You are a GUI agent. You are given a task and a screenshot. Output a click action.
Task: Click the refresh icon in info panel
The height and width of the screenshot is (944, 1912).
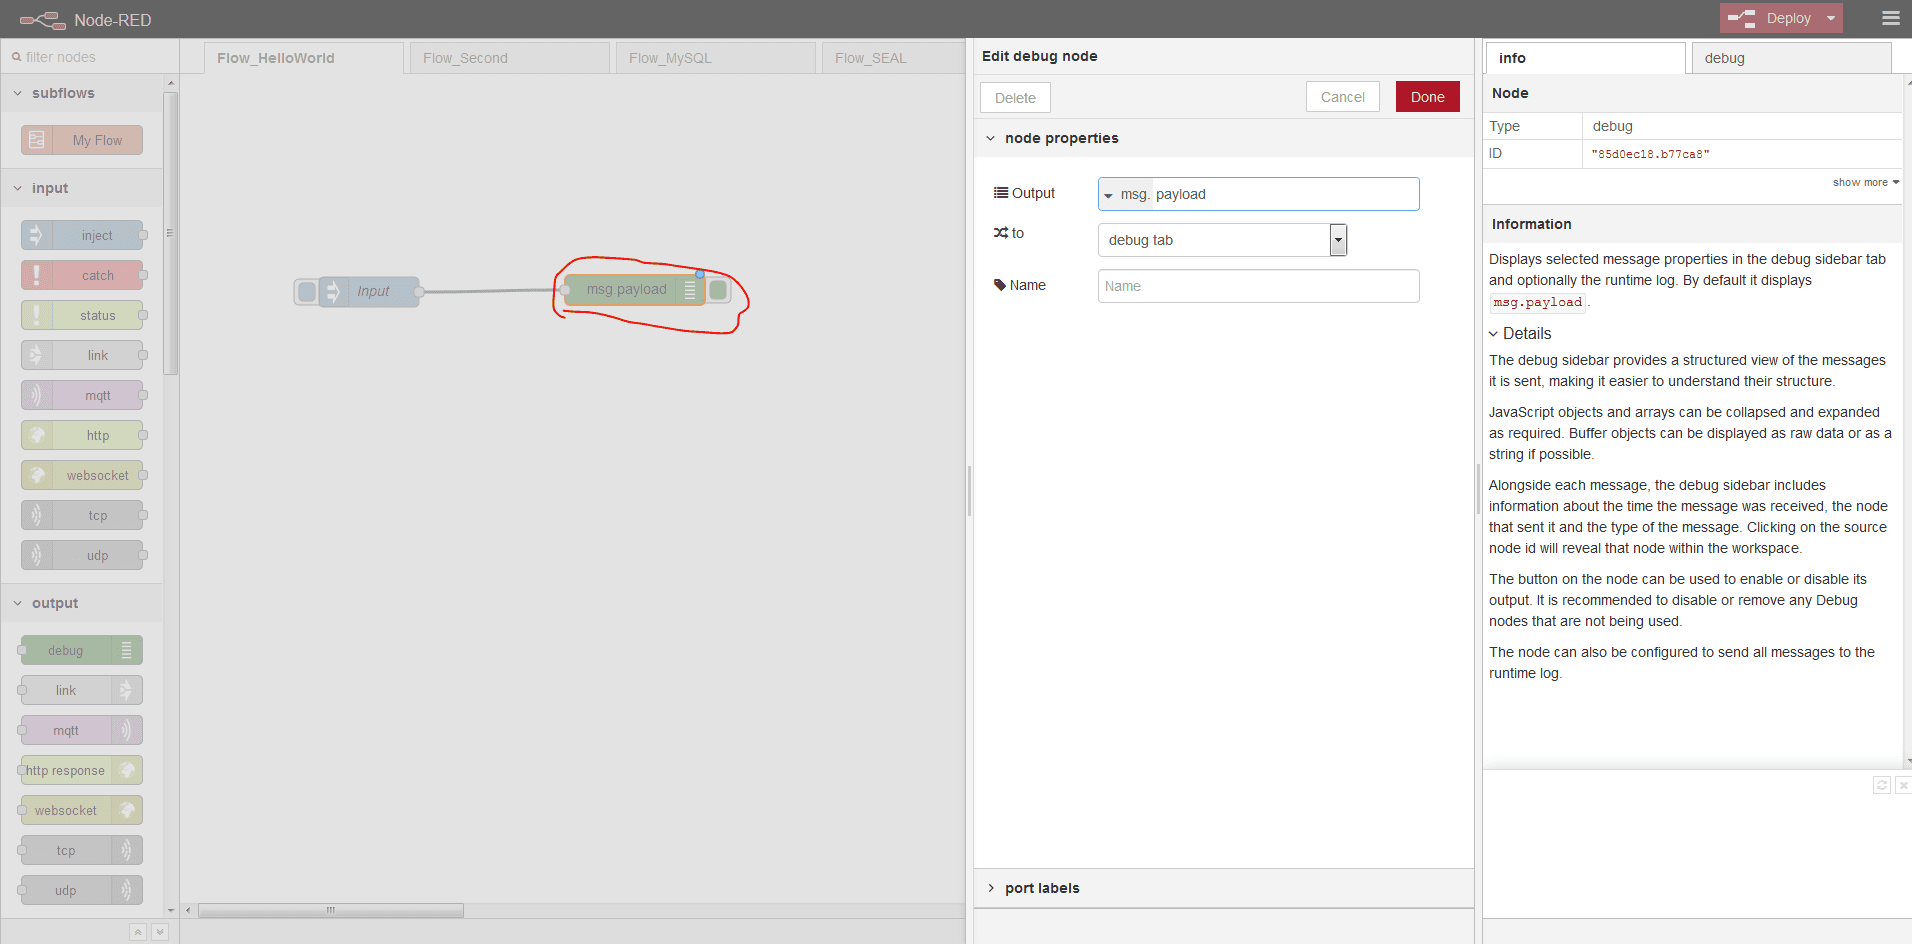(1881, 785)
